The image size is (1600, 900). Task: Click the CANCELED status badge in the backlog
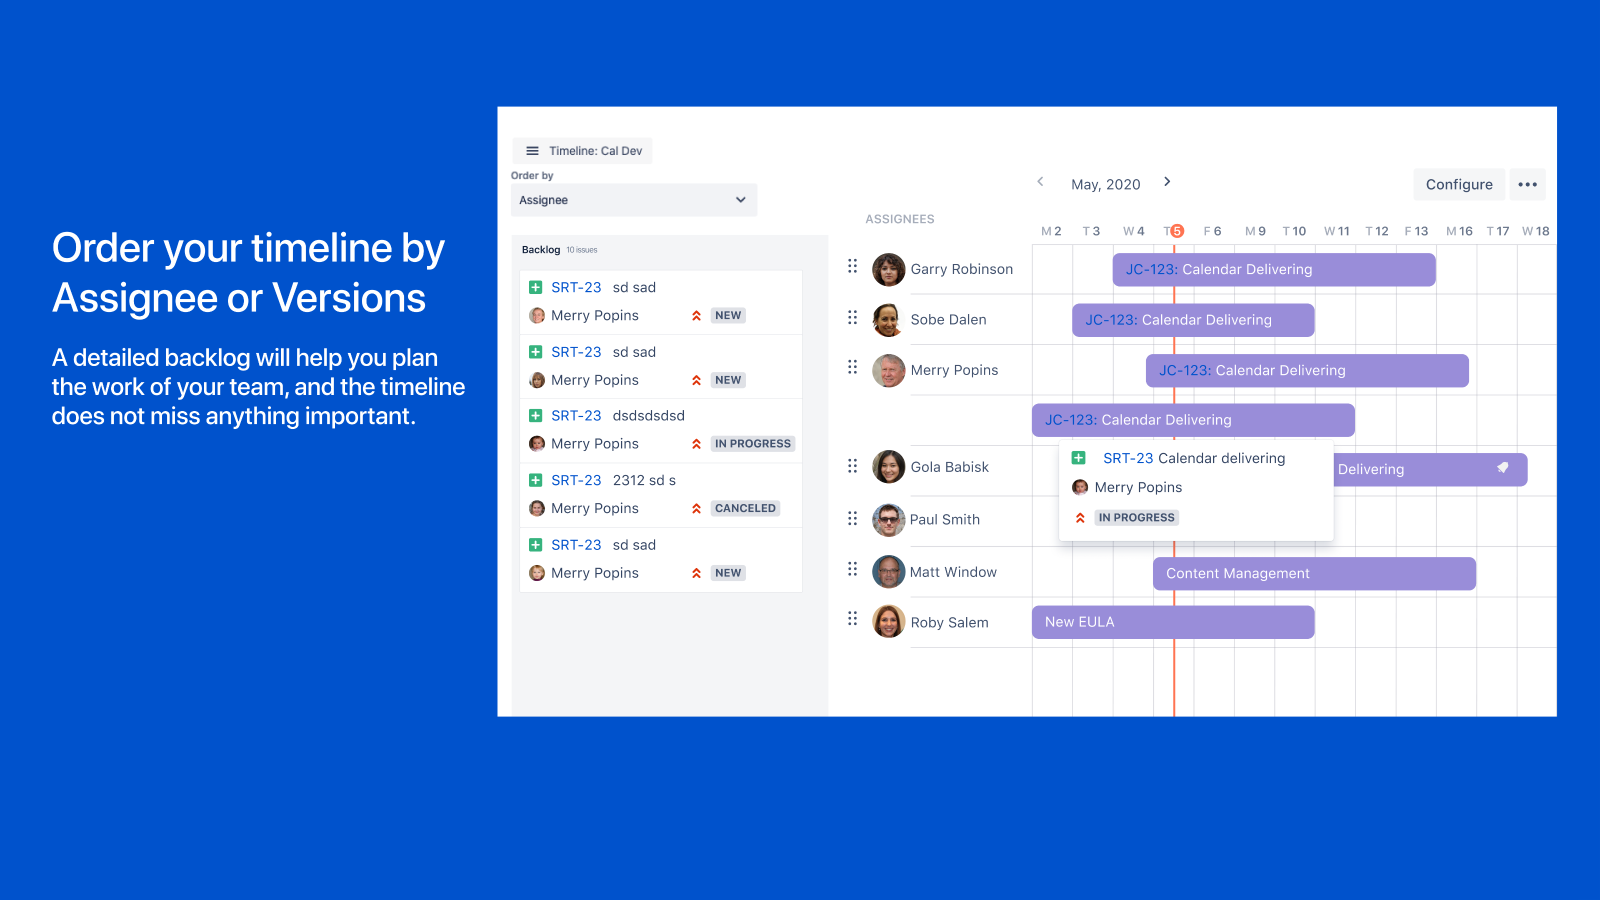coord(744,507)
